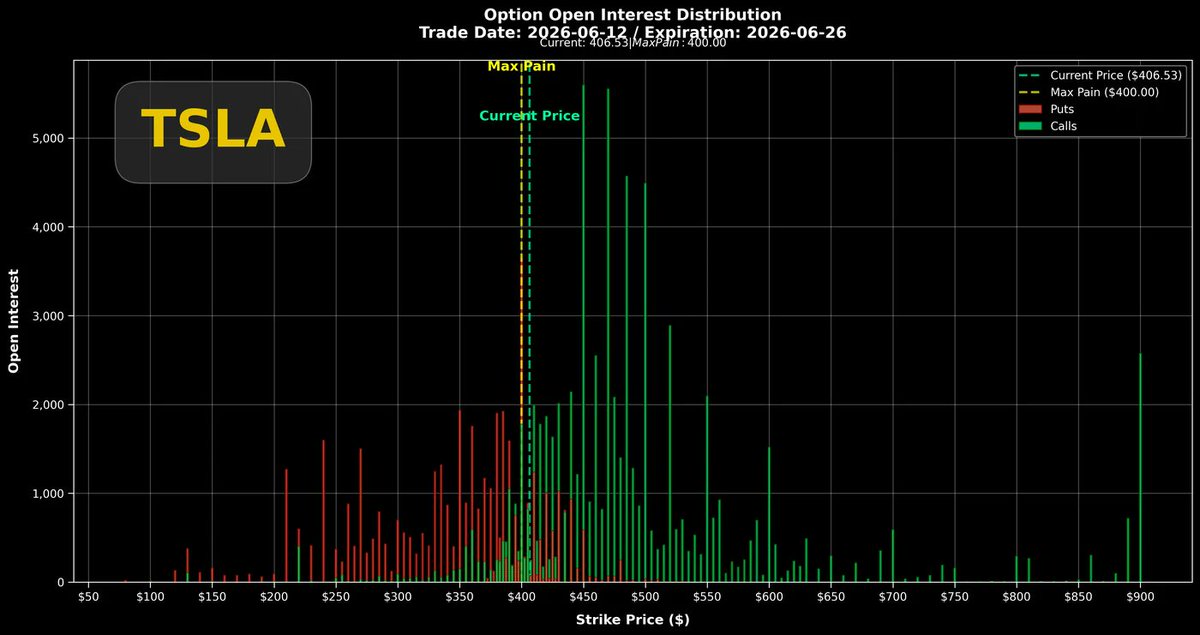Click the green call bar at $700 strike
This screenshot has width=1200, height=635.
[x=893, y=556]
